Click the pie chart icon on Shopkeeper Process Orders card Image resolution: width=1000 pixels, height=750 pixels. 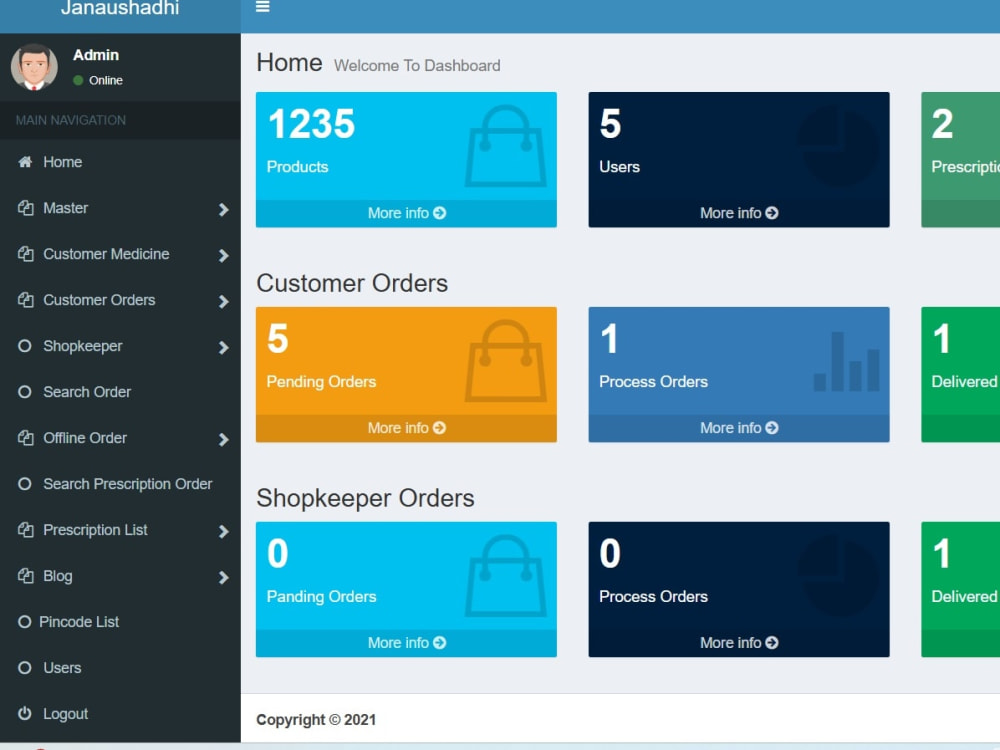838,576
